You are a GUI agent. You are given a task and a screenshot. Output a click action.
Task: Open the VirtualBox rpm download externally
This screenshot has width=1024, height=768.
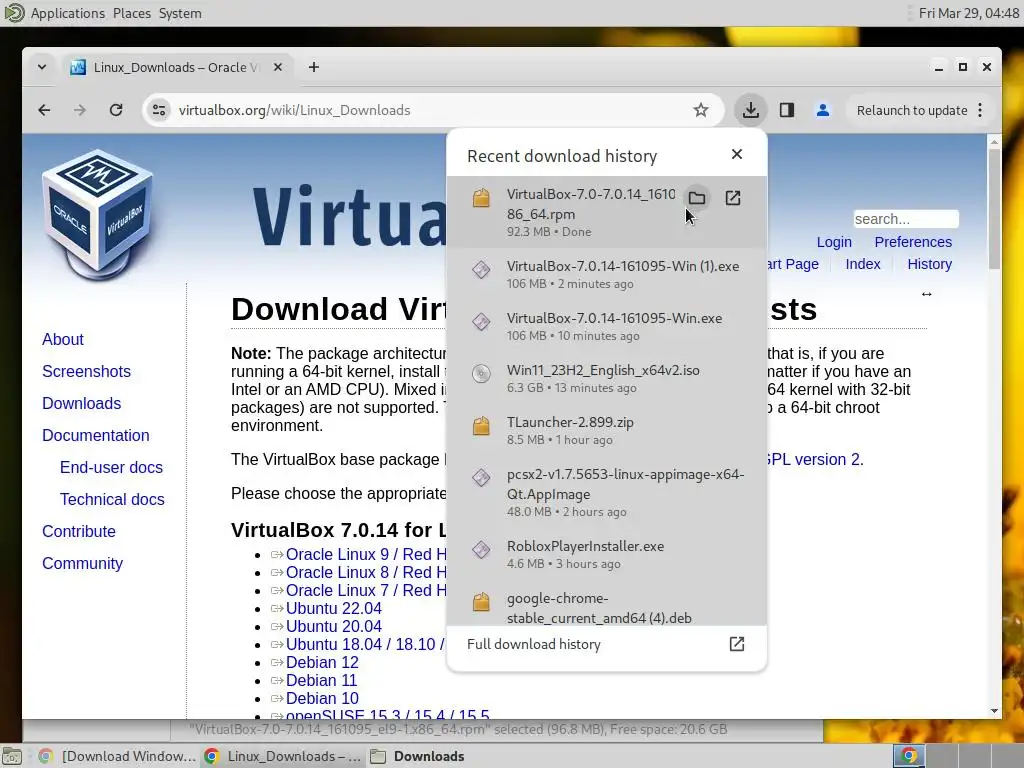point(733,198)
